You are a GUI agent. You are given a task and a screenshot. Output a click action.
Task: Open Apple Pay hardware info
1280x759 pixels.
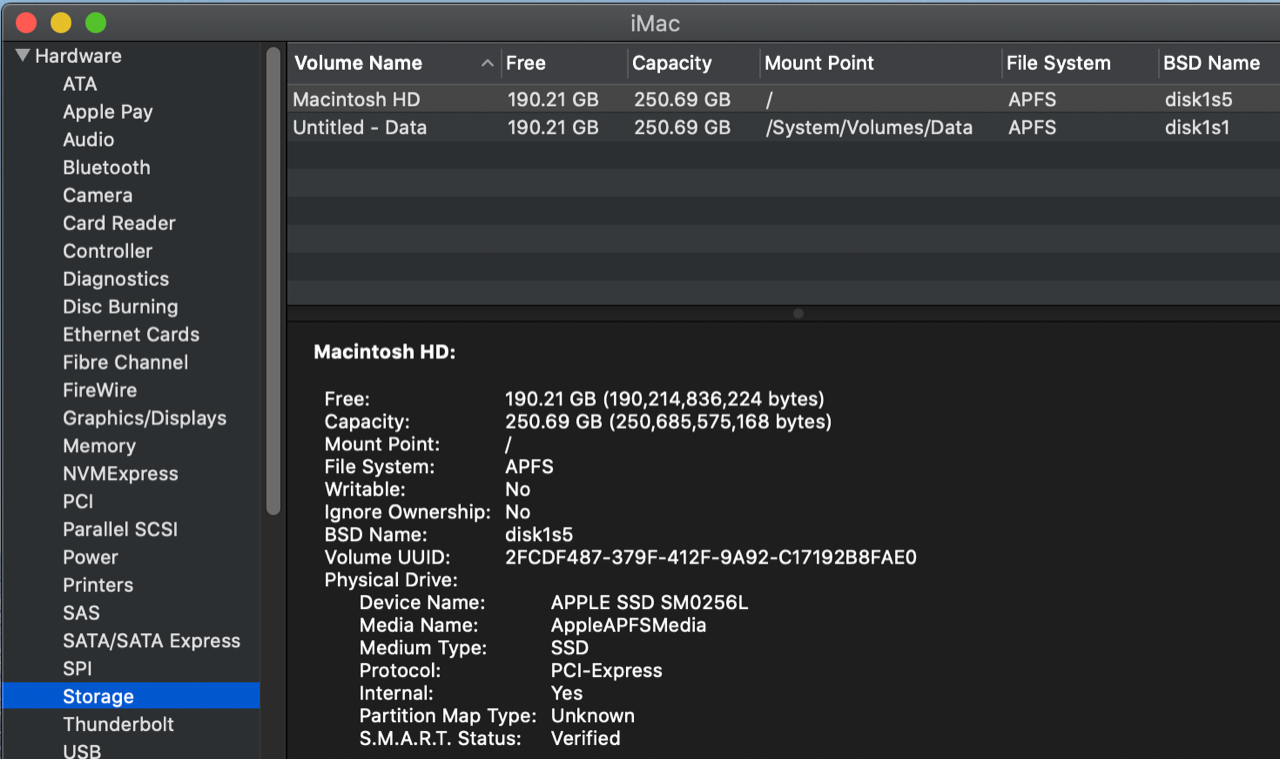[108, 112]
